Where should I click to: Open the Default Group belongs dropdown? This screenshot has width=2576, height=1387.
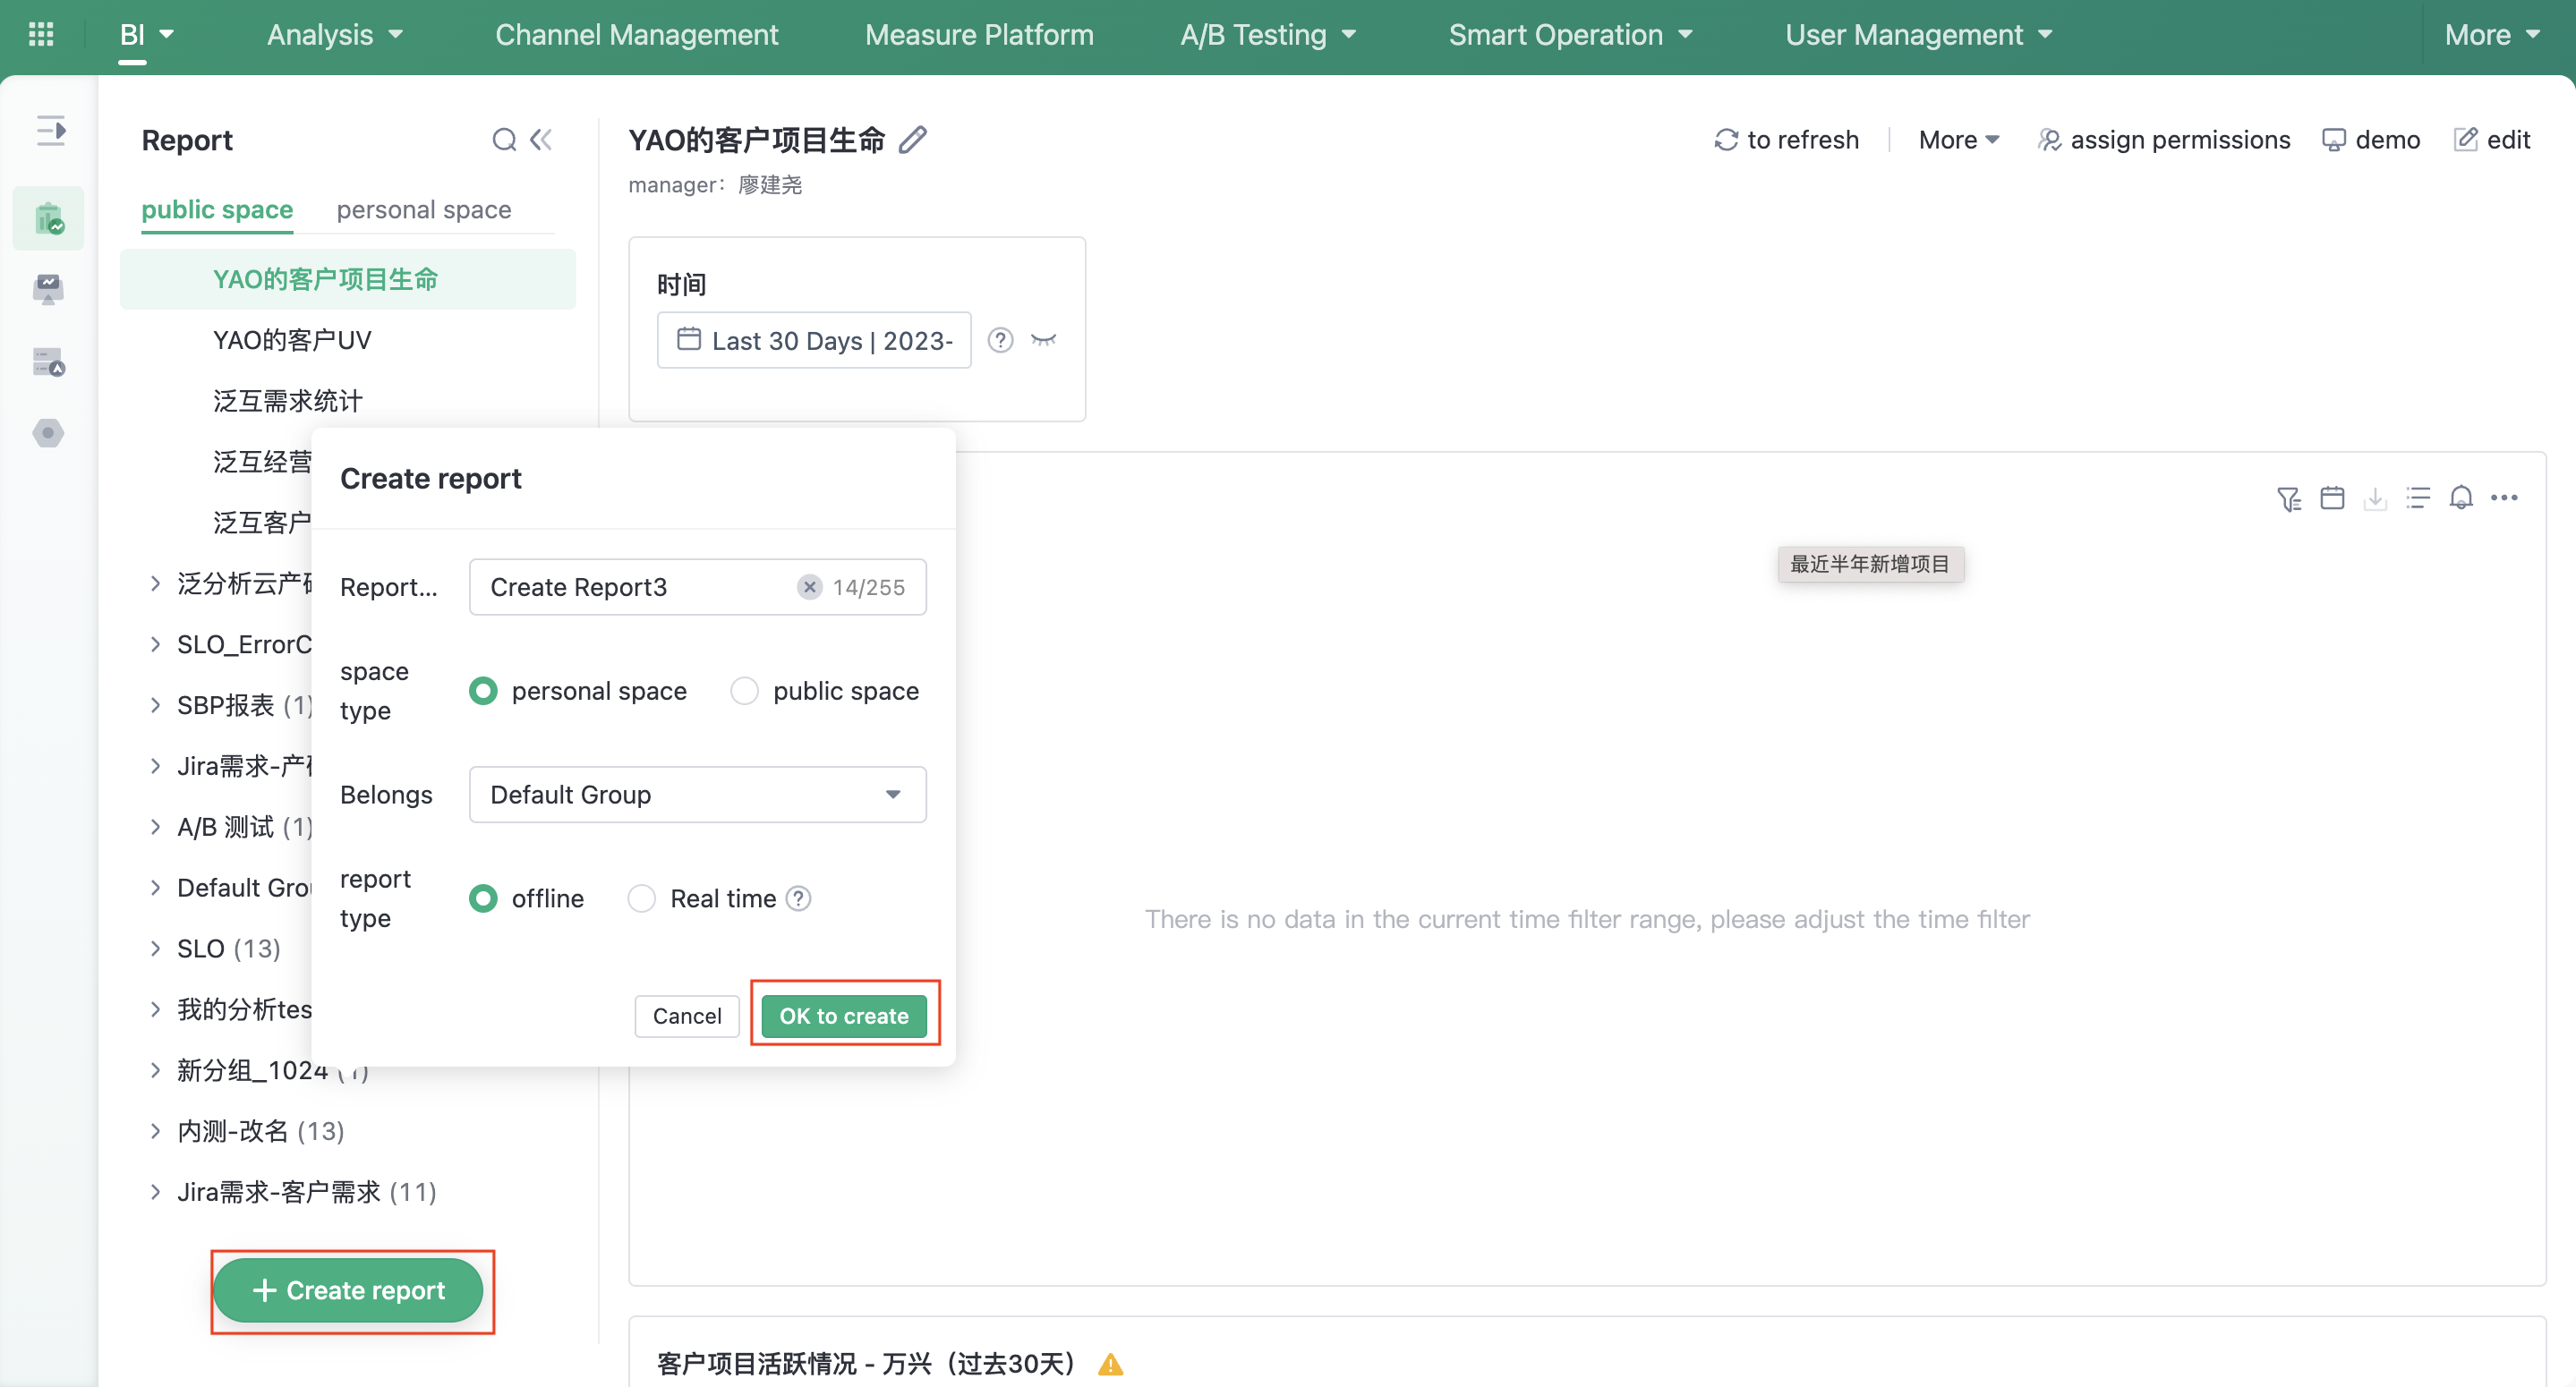(x=697, y=794)
